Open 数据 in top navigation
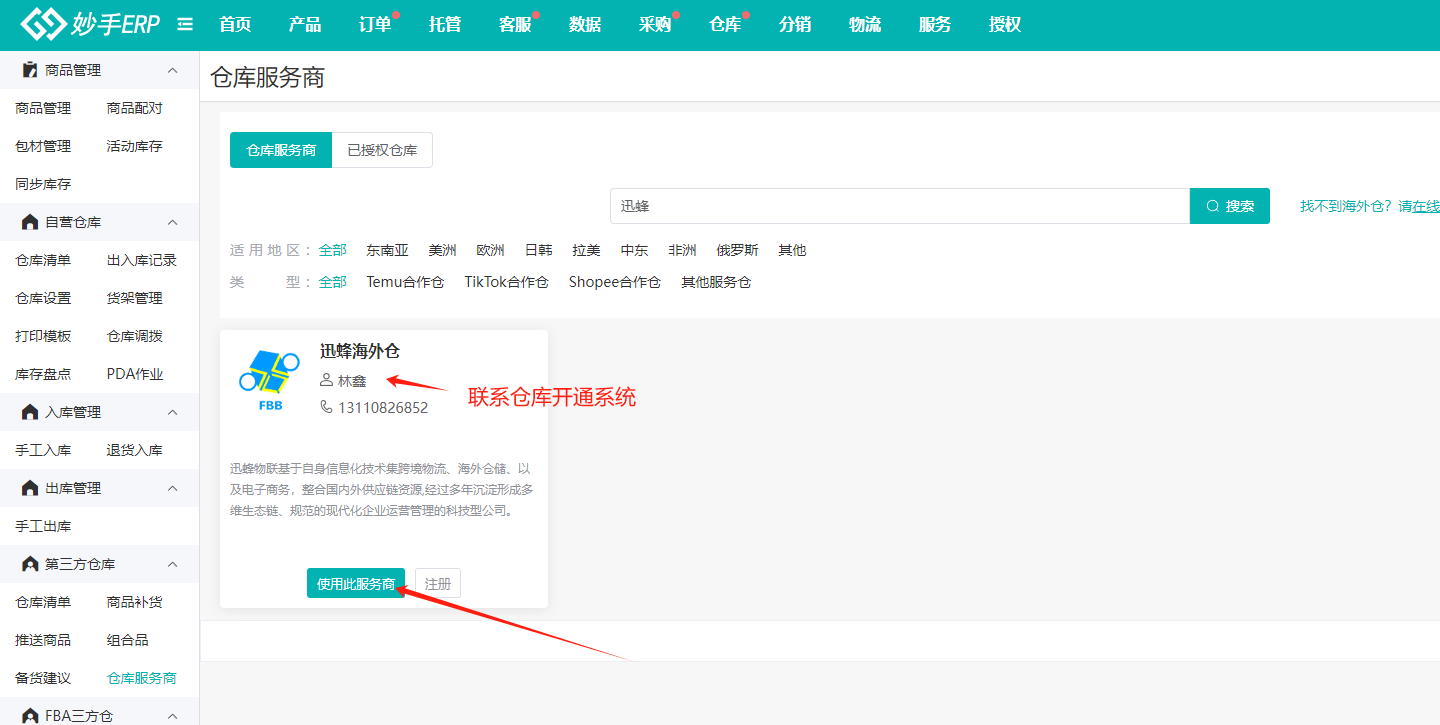The image size is (1440, 725). point(585,25)
